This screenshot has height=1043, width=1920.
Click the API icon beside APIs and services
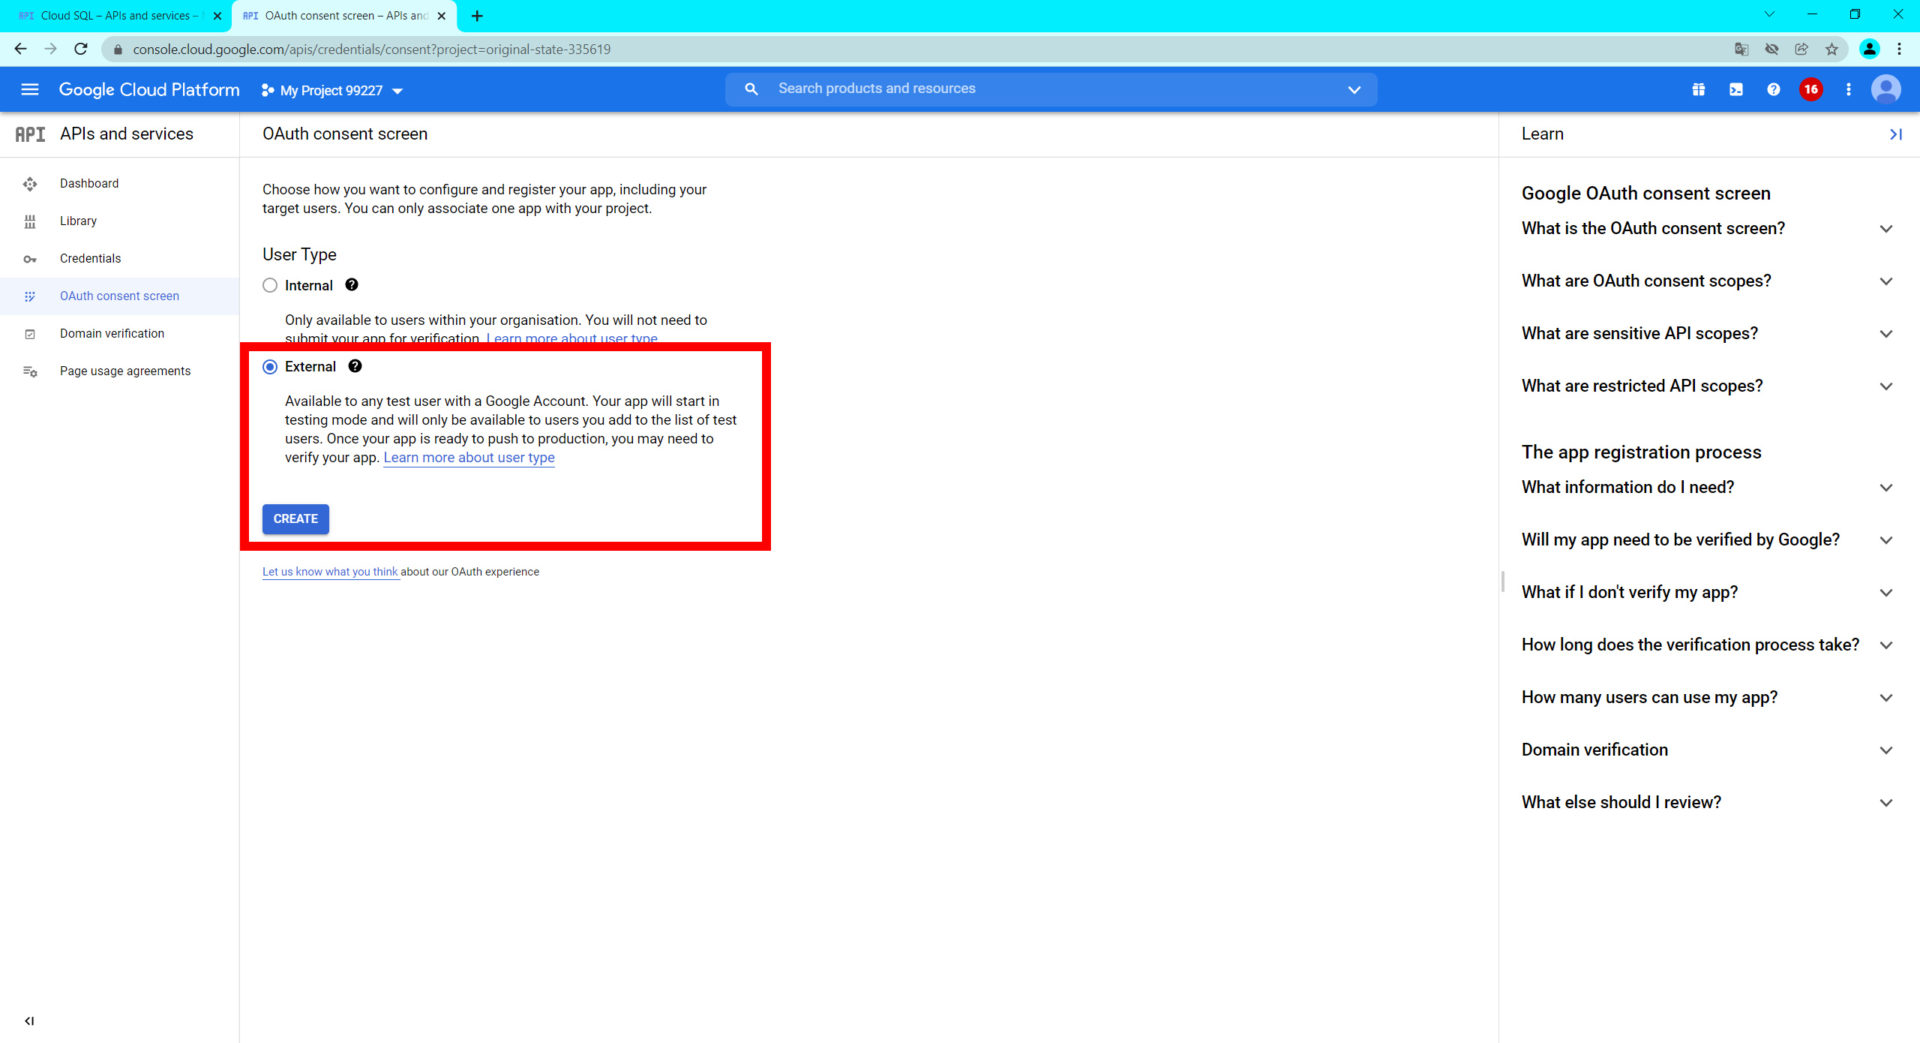[30, 134]
